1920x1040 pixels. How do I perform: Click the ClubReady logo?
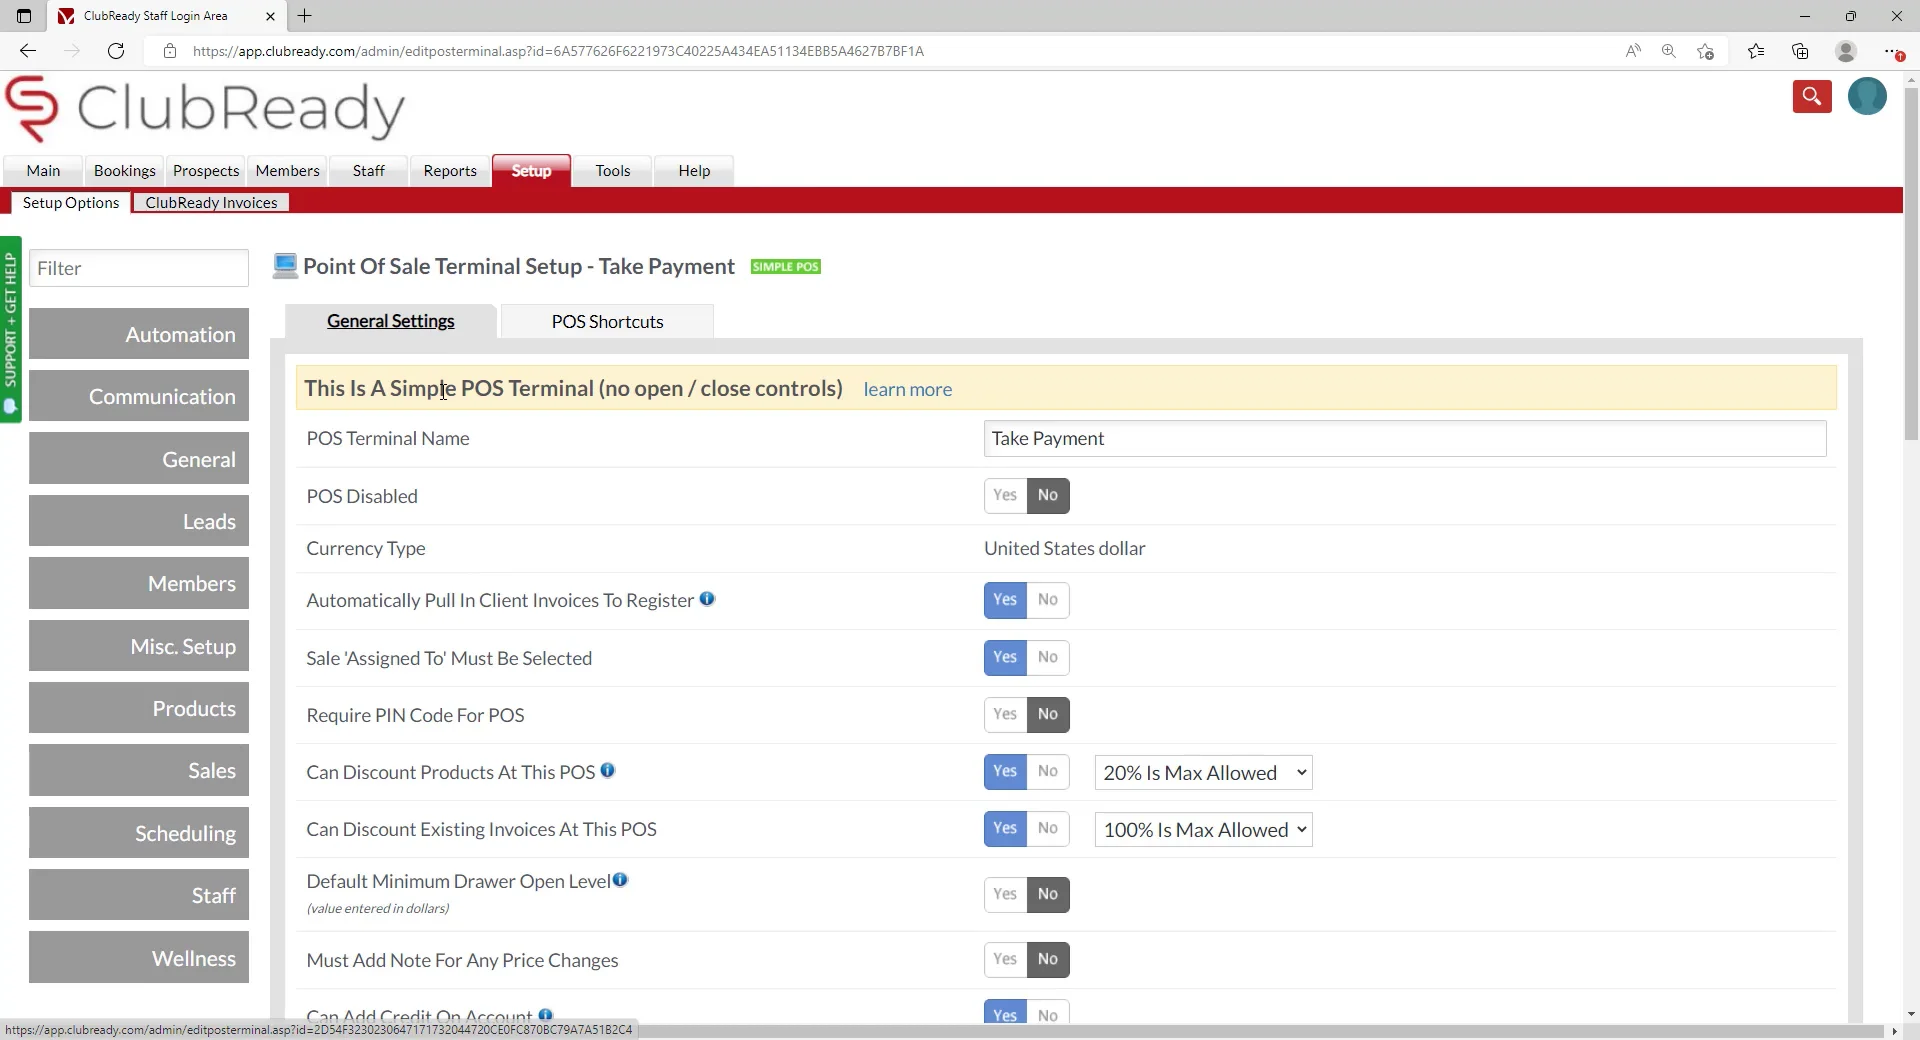pos(205,109)
